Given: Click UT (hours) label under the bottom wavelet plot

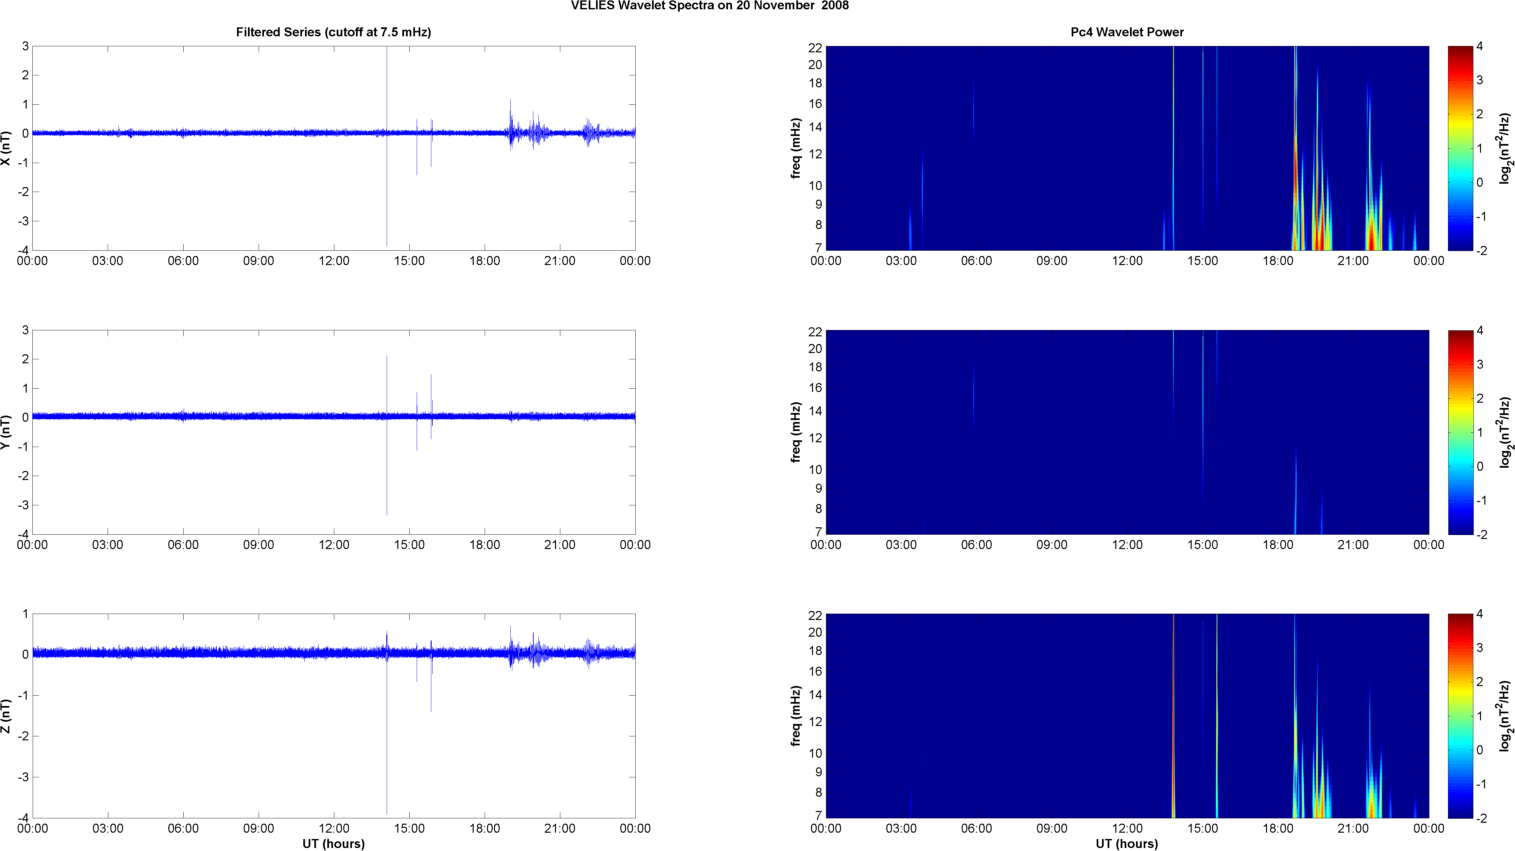Looking at the screenshot, I should click(1126, 844).
